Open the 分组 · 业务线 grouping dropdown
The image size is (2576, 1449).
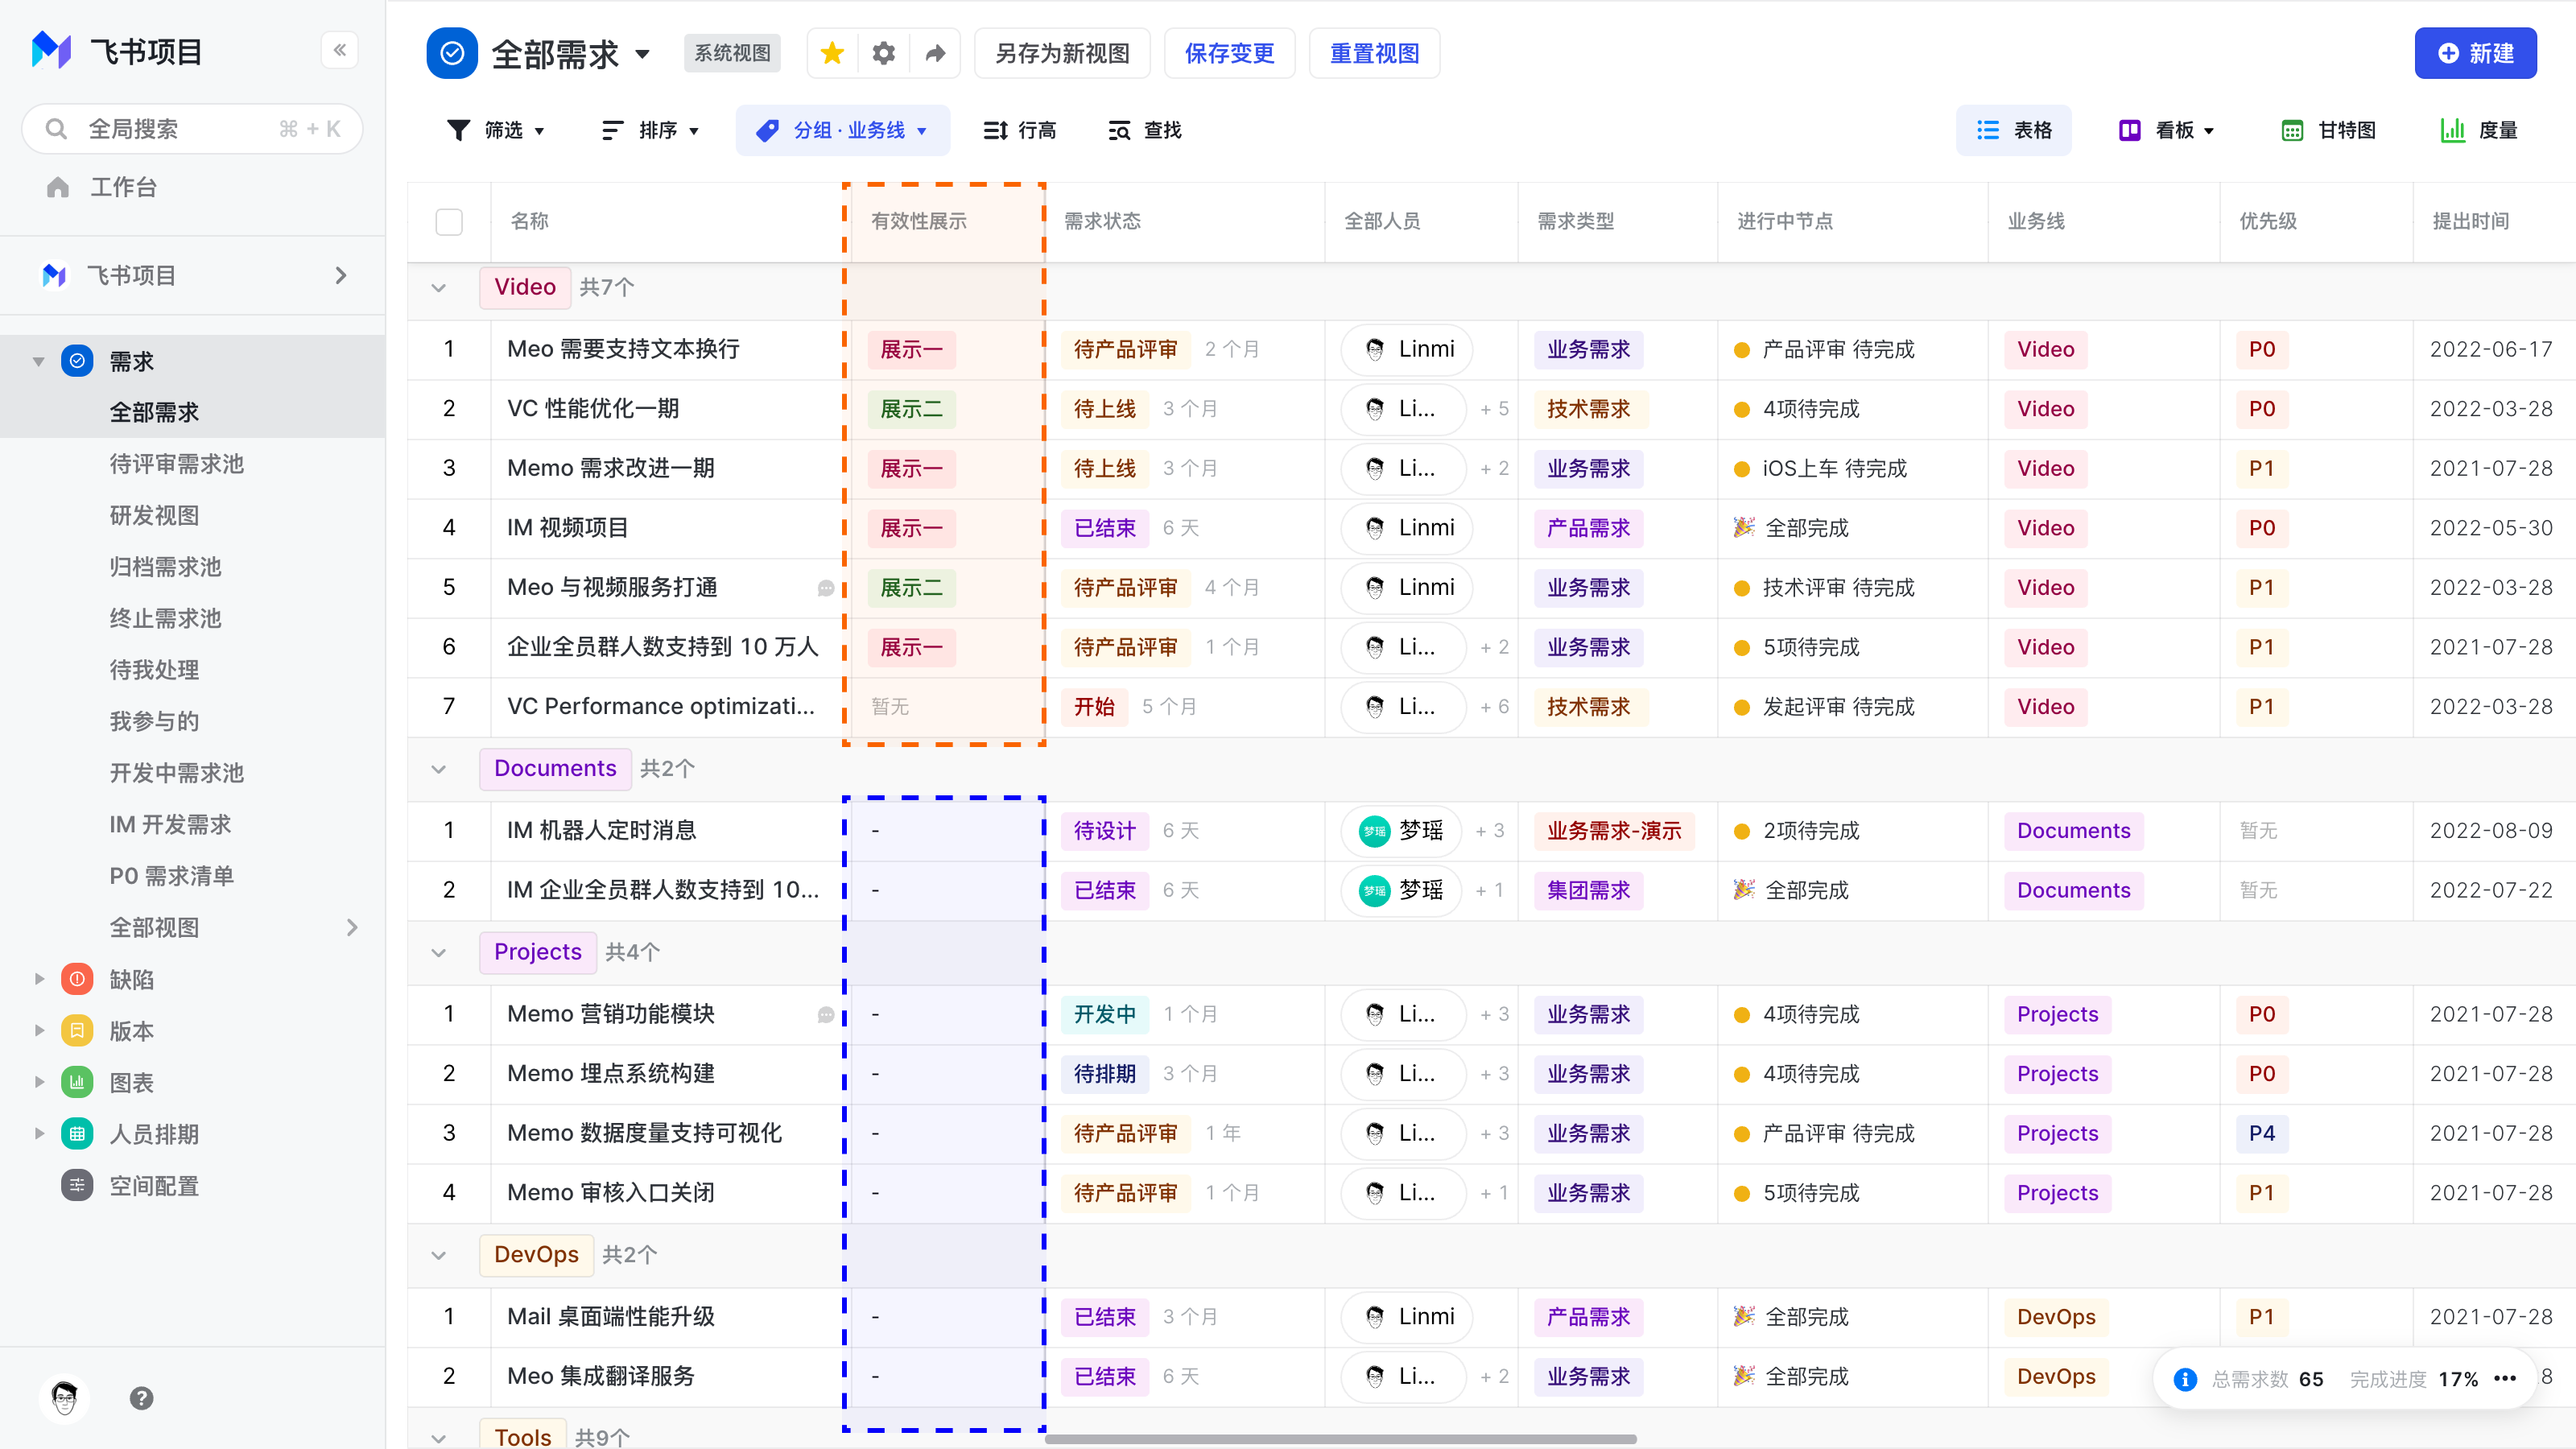pyautogui.click(x=842, y=130)
